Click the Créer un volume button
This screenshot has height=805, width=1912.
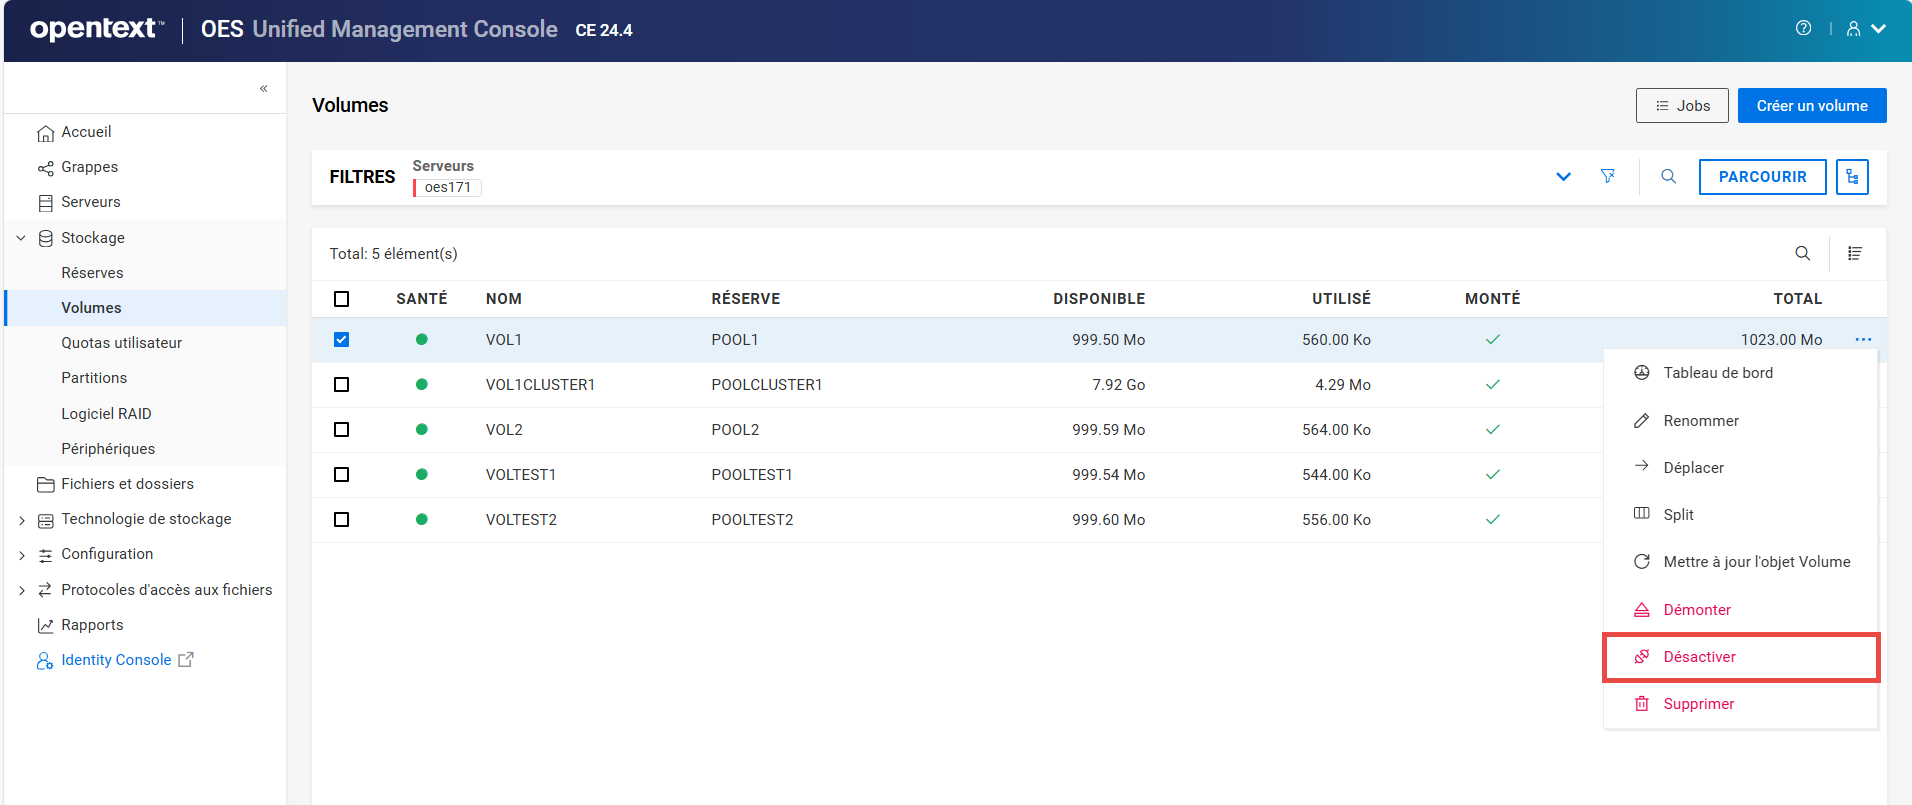click(1811, 106)
